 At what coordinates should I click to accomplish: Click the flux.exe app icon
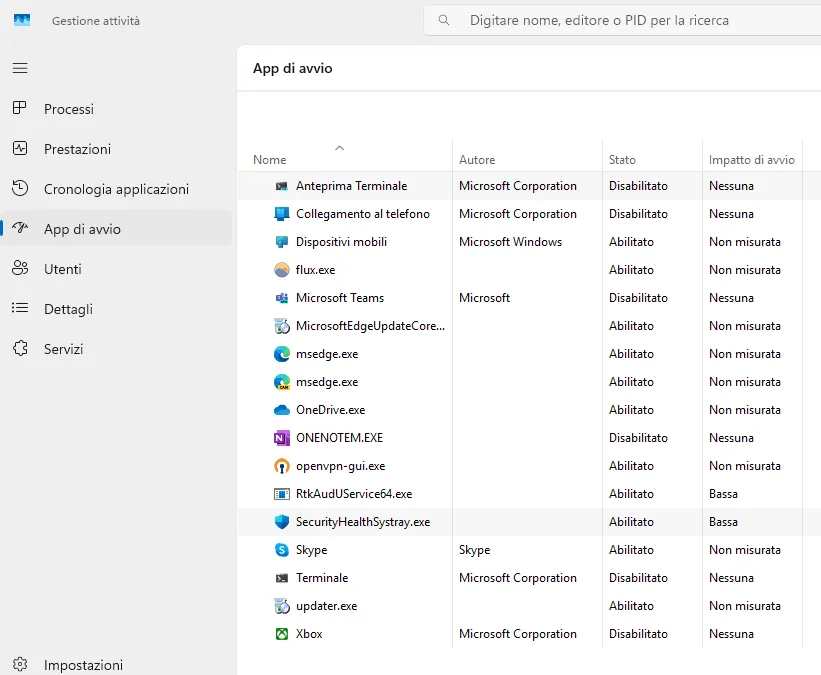pyautogui.click(x=282, y=269)
